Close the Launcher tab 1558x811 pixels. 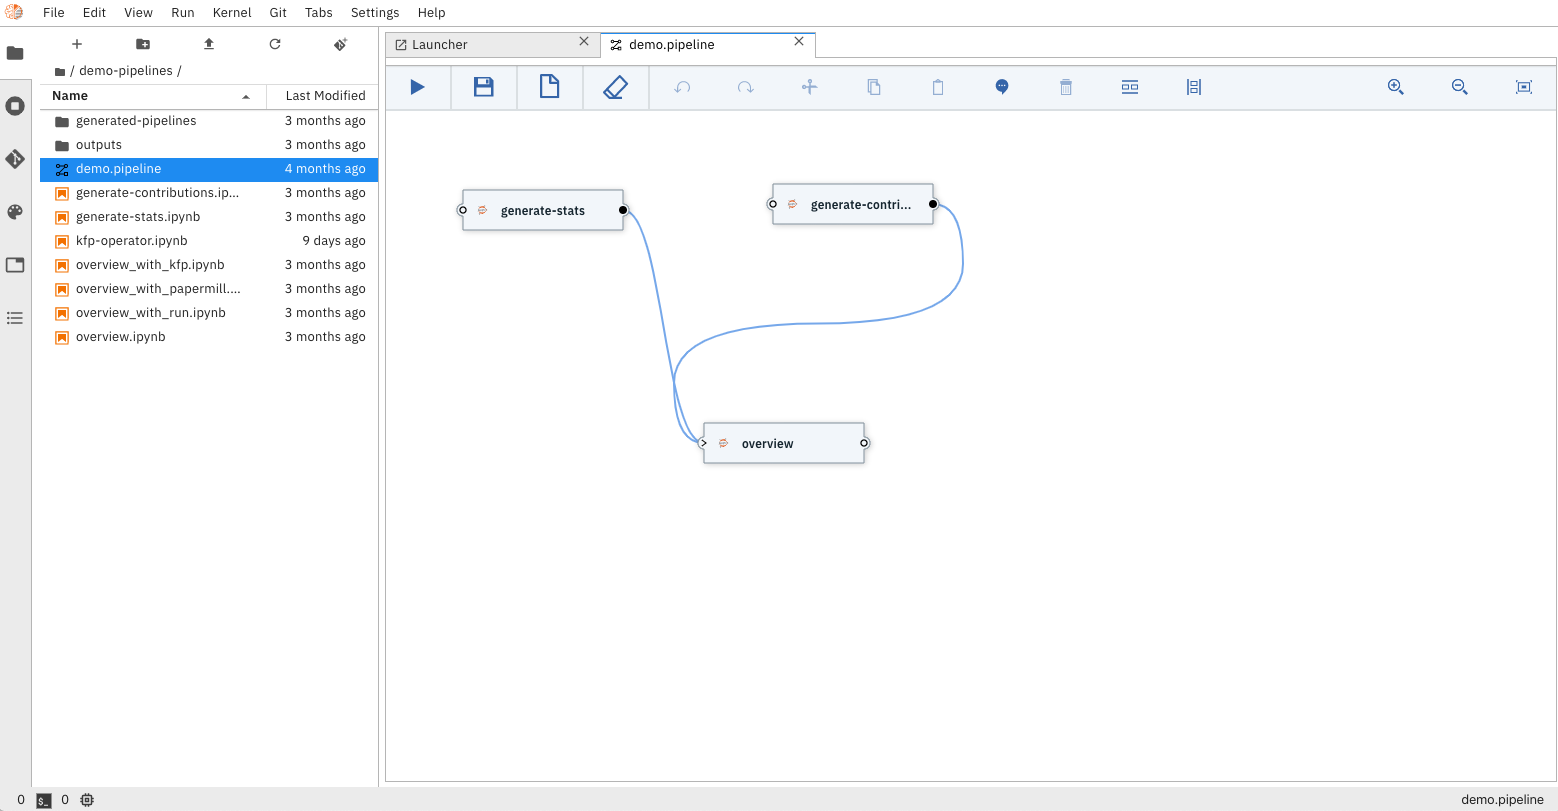pos(584,42)
